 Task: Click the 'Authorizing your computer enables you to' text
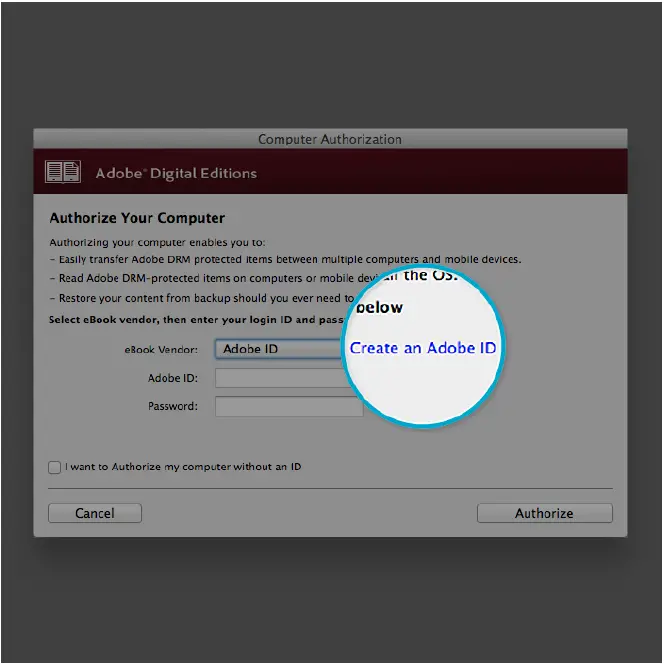[x=158, y=243]
